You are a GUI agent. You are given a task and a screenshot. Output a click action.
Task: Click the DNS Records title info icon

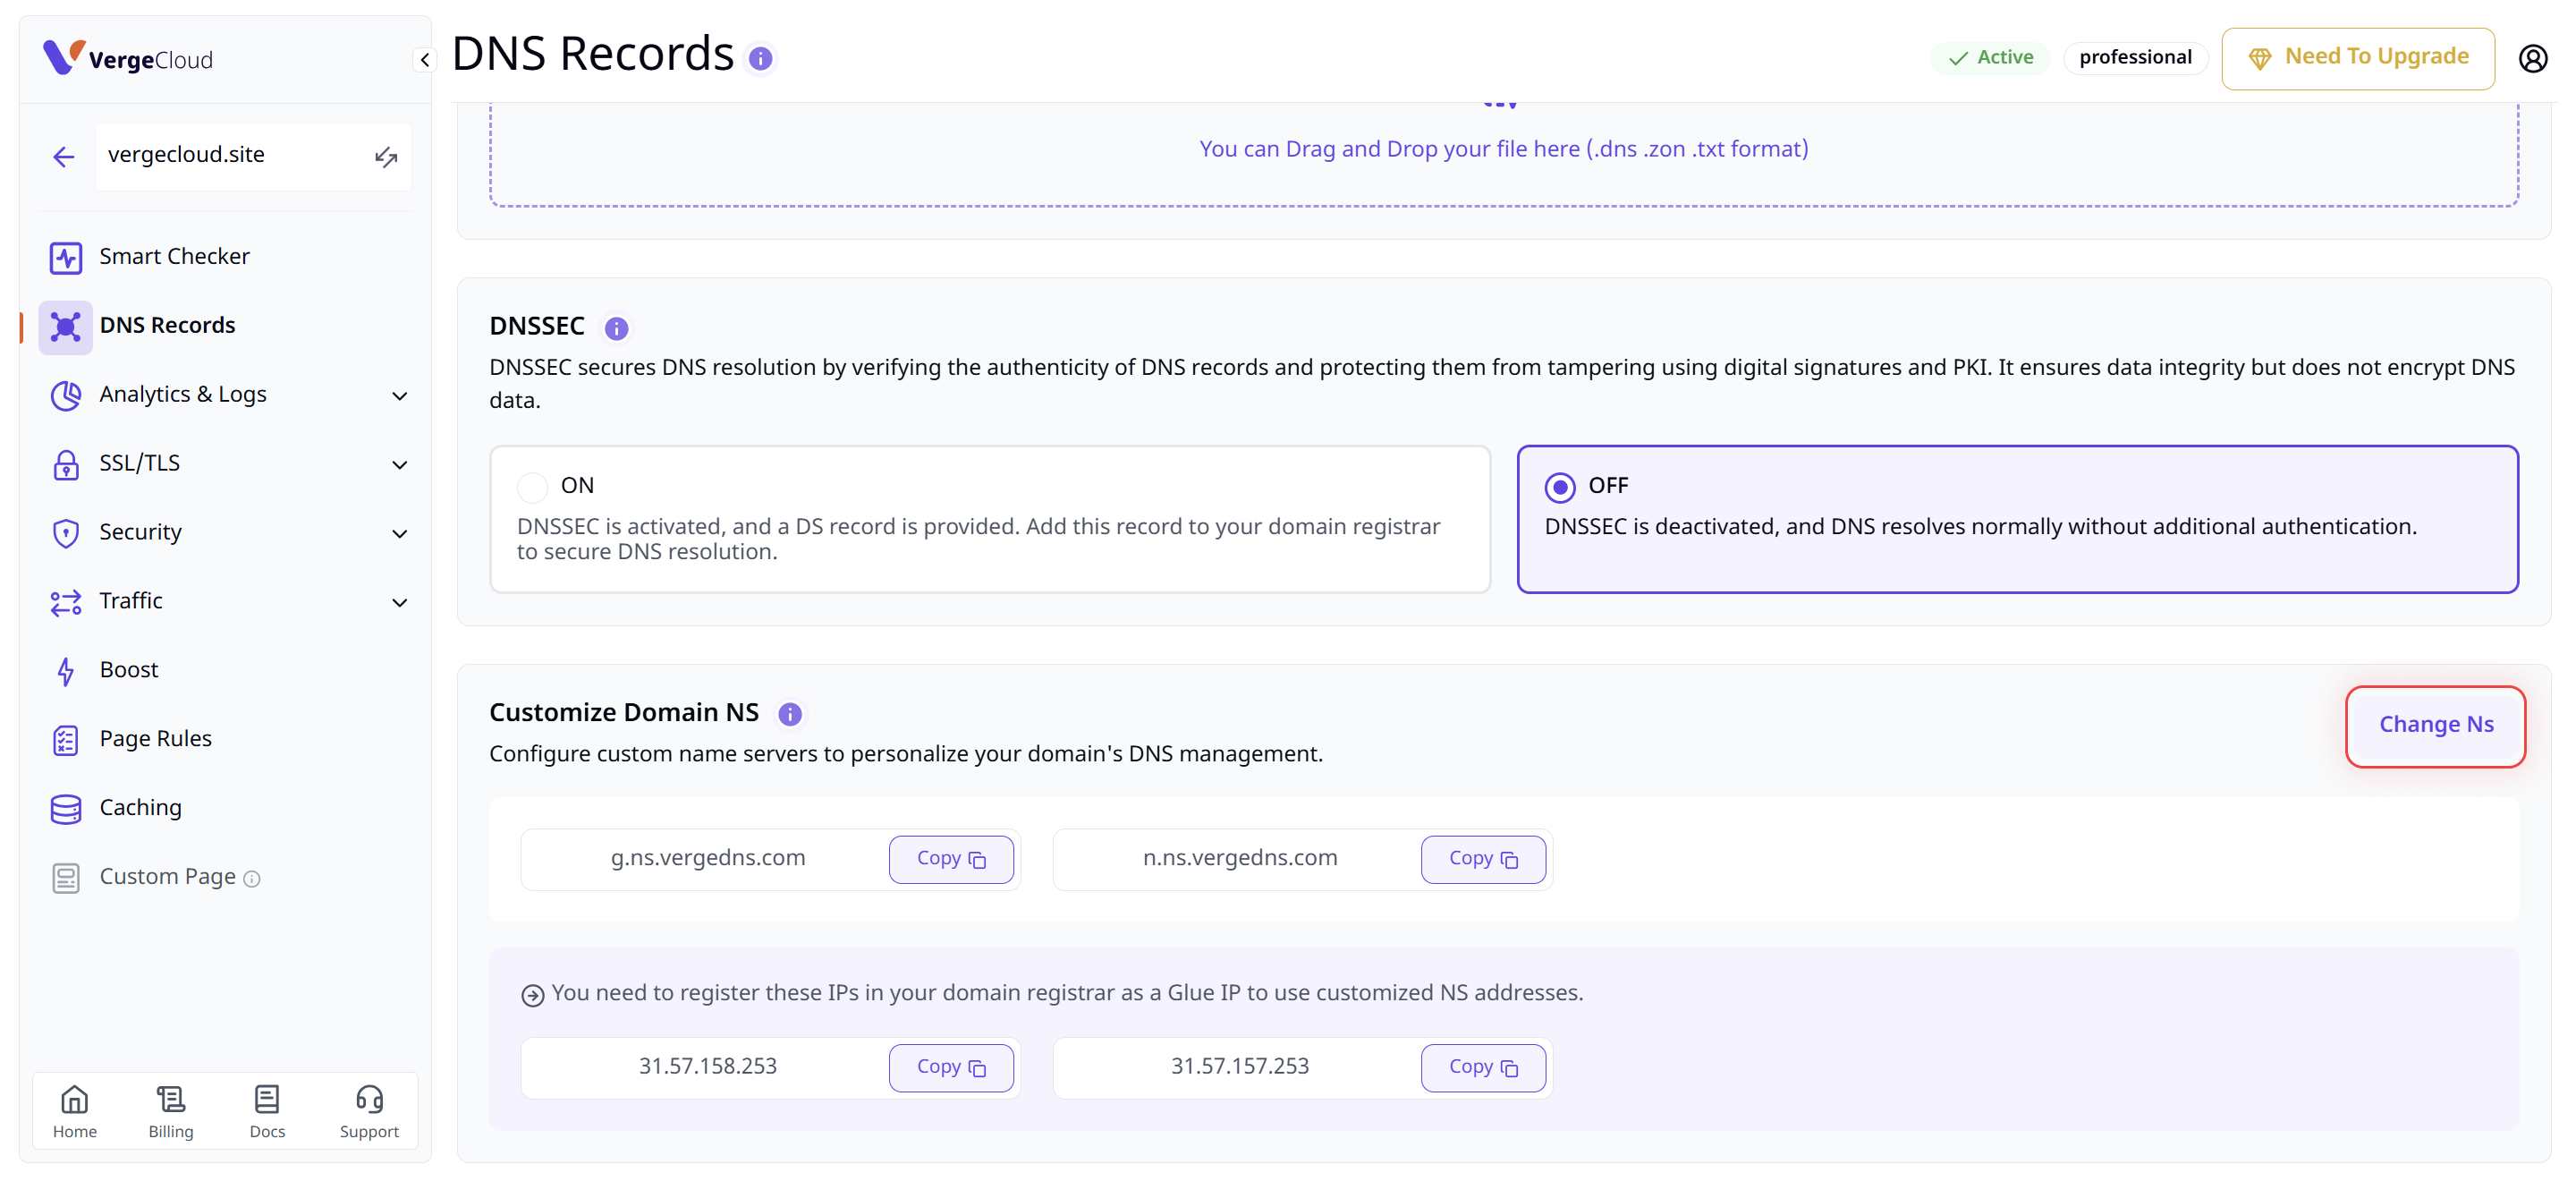[x=760, y=59]
